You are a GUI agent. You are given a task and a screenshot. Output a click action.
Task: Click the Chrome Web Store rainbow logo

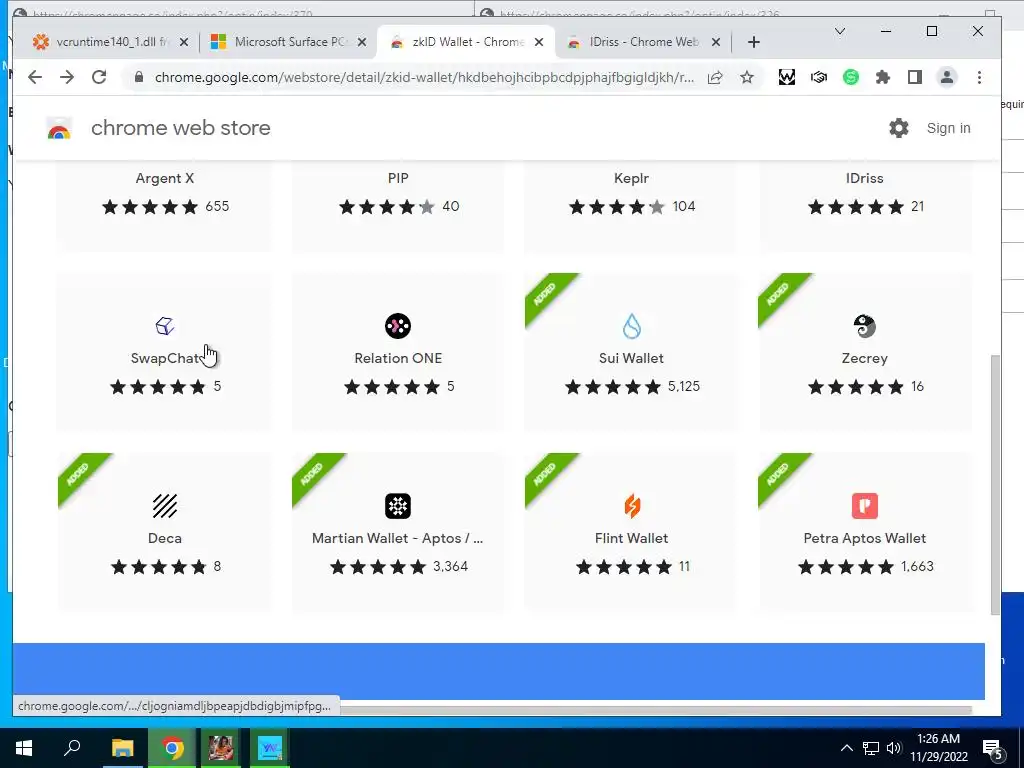coord(59,129)
